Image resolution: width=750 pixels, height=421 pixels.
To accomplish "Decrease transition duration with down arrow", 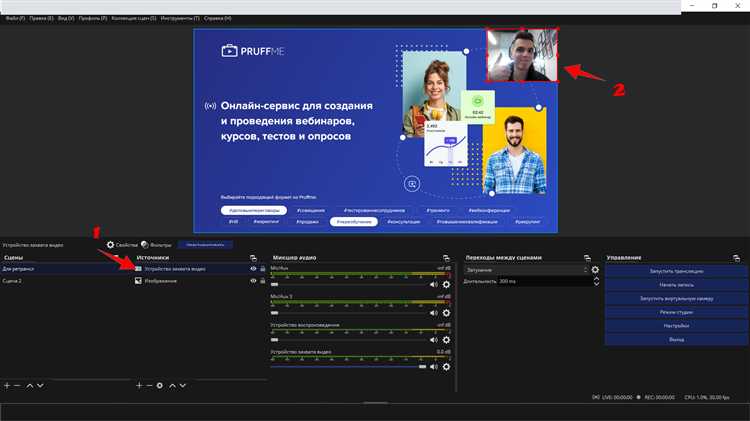I will (596, 284).
